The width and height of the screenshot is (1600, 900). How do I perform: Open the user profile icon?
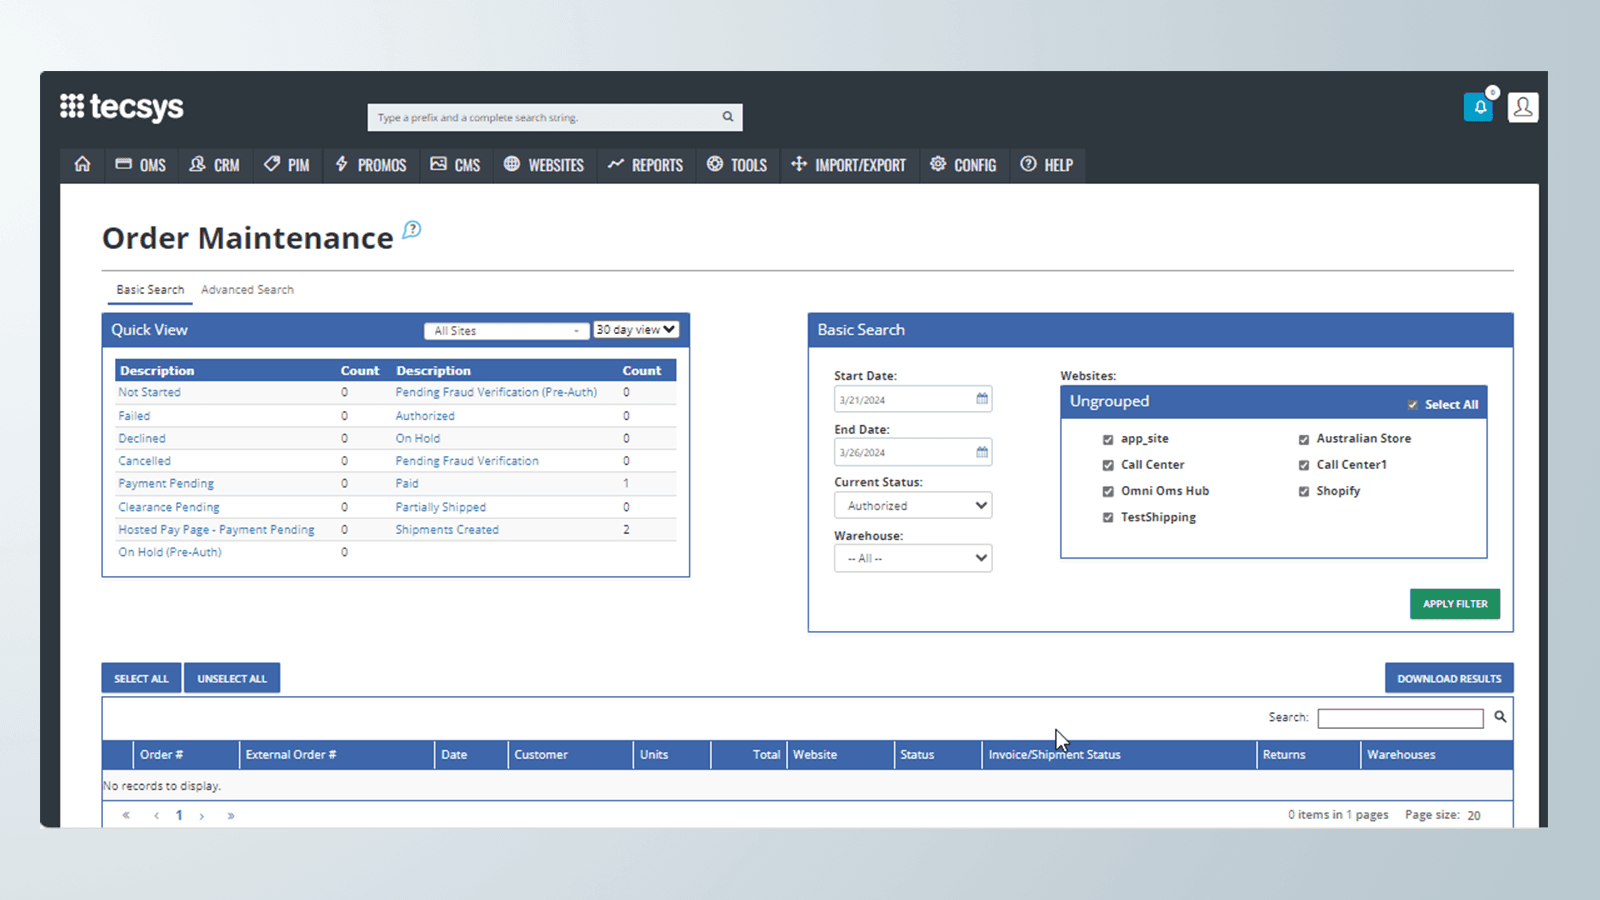click(x=1522, y=108)
